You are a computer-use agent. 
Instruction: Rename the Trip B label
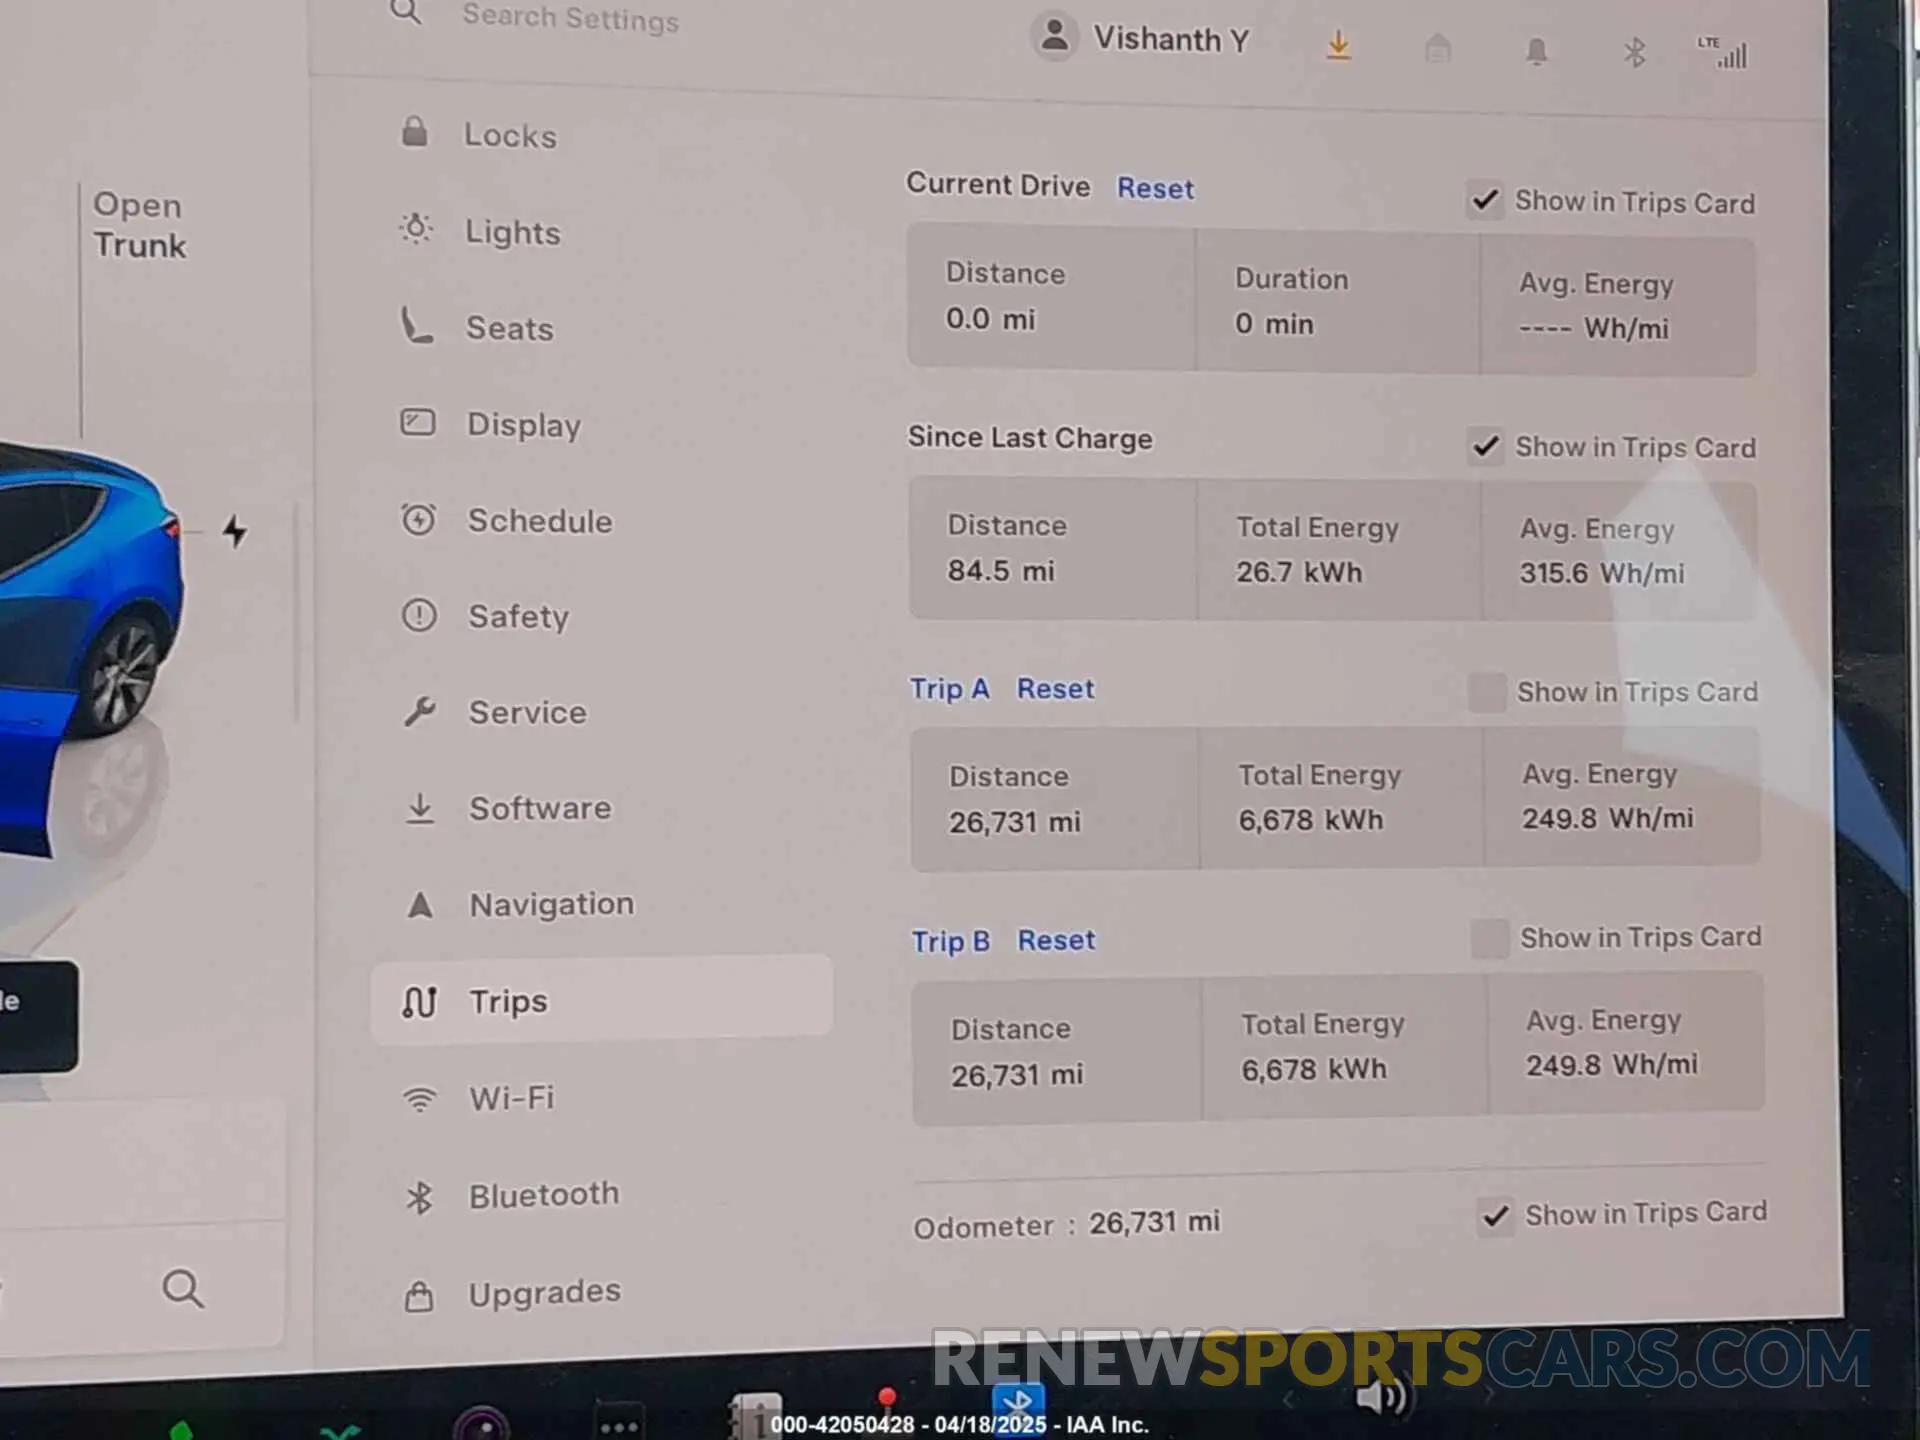pyautogui.click(x=950, y=941)
